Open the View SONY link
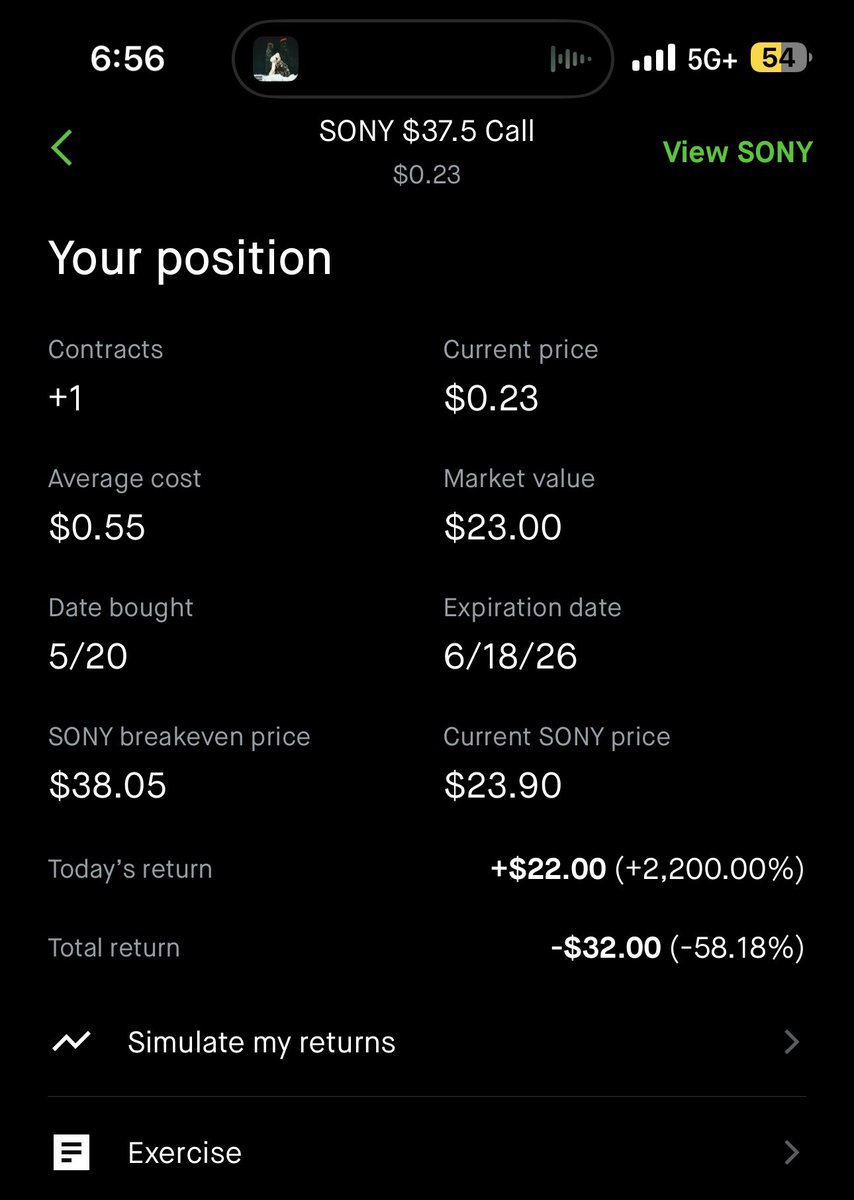This screenshot has width=854, height=1200. (x=738, y=152)
